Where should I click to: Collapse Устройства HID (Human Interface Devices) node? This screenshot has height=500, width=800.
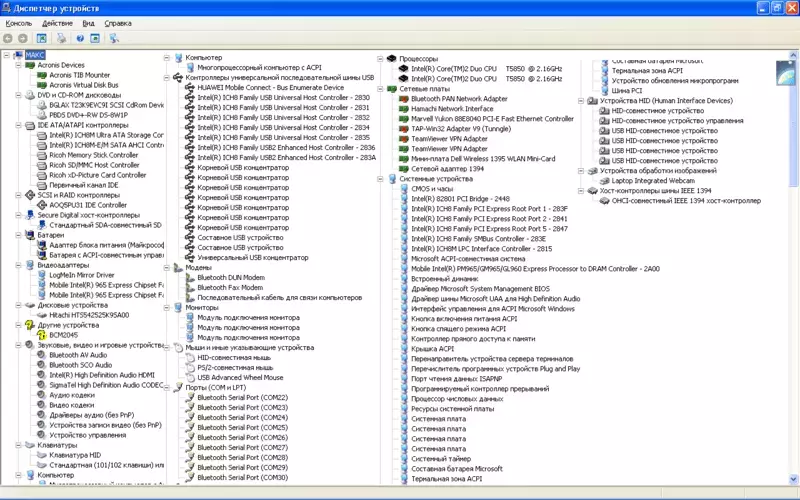(581, 101)
